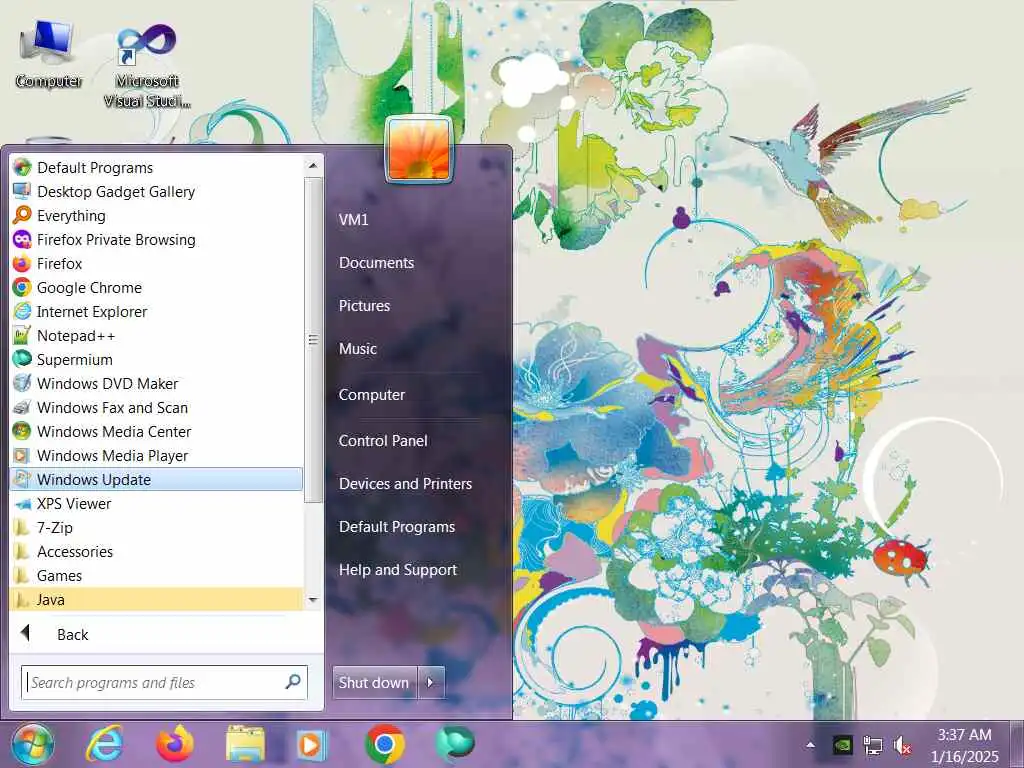Open Computer from the Start menu right pane
This screenshot has width=1024, height=768.
pyautogui.click(x=372, y=394)
